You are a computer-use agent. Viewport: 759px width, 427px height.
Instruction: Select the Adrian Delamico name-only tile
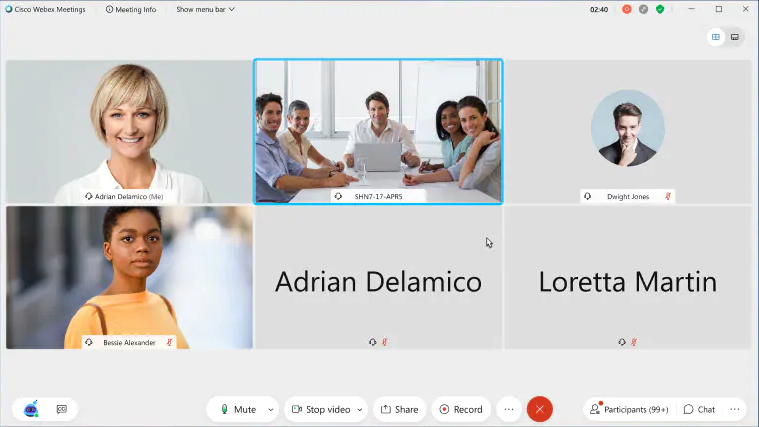tap(379, 277)
